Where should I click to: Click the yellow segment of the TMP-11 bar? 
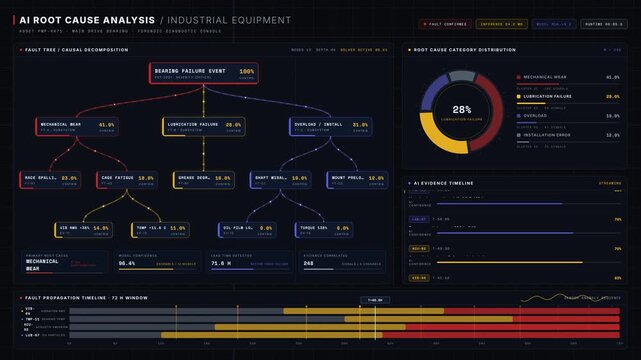[428, 319]
